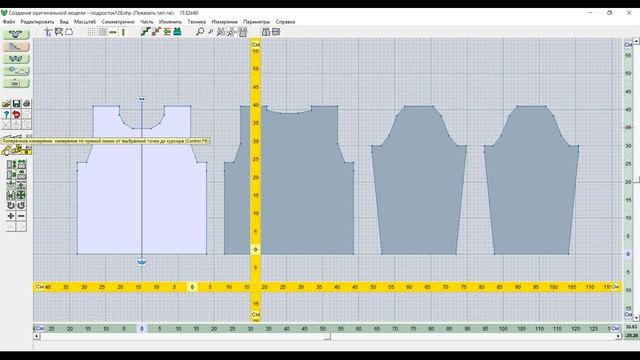This screenshot has width=640, height=360.
Task: Toggle the filled grid square display
Action: tap(102, 32)
